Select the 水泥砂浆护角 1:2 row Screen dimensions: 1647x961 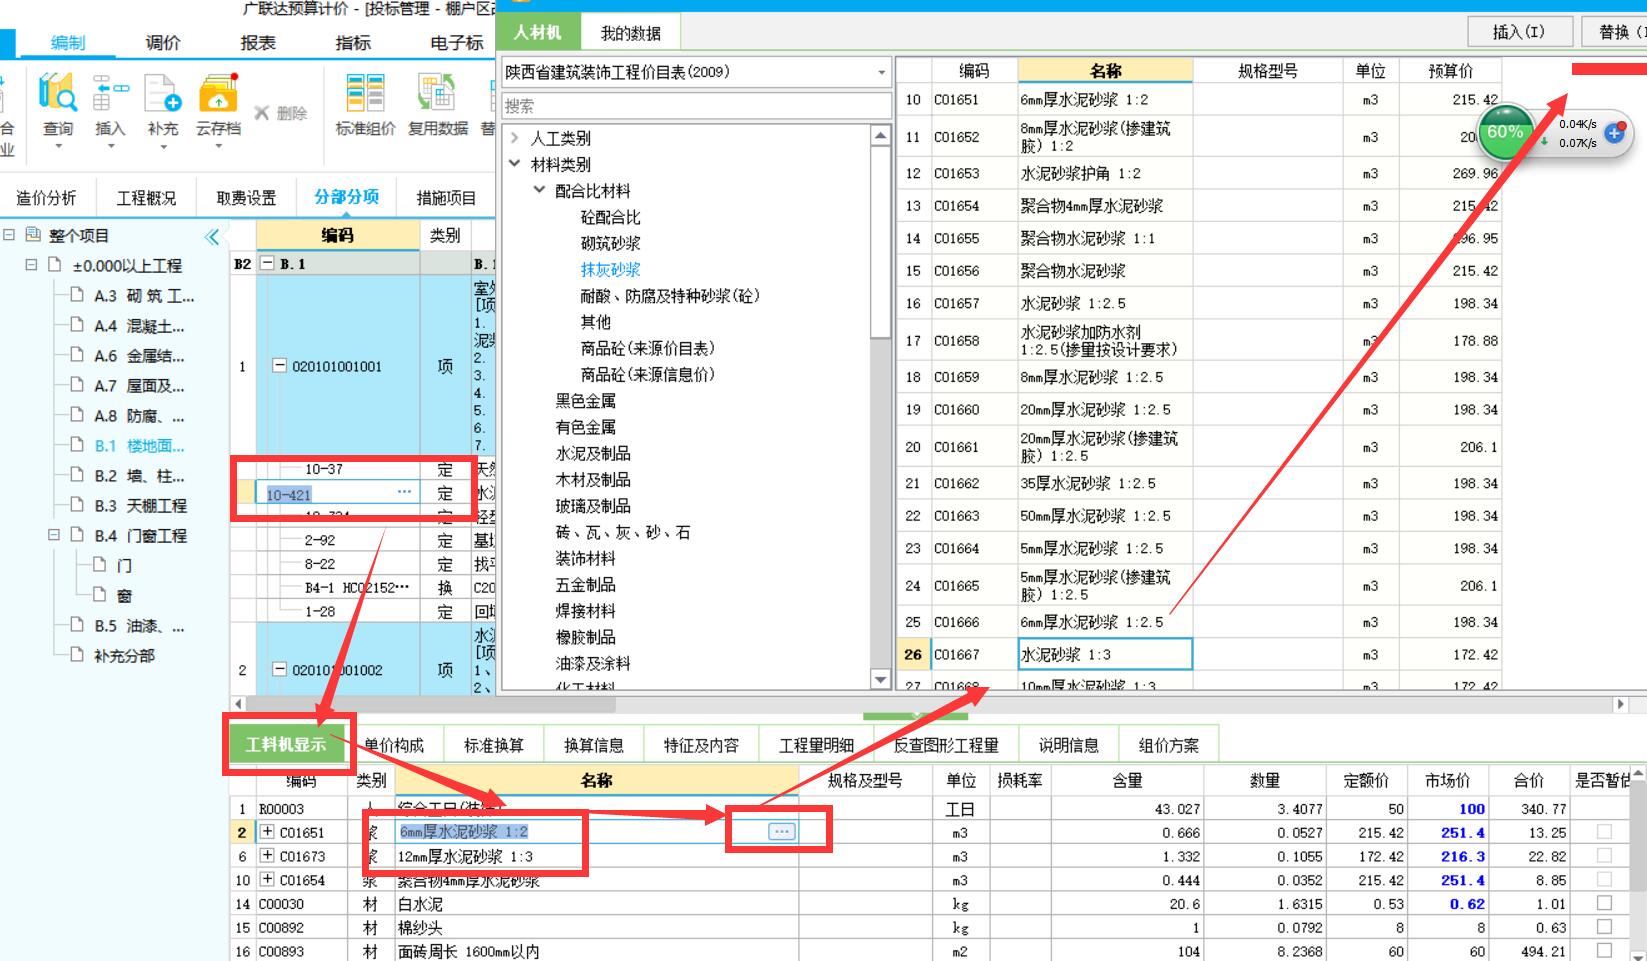1199,173
